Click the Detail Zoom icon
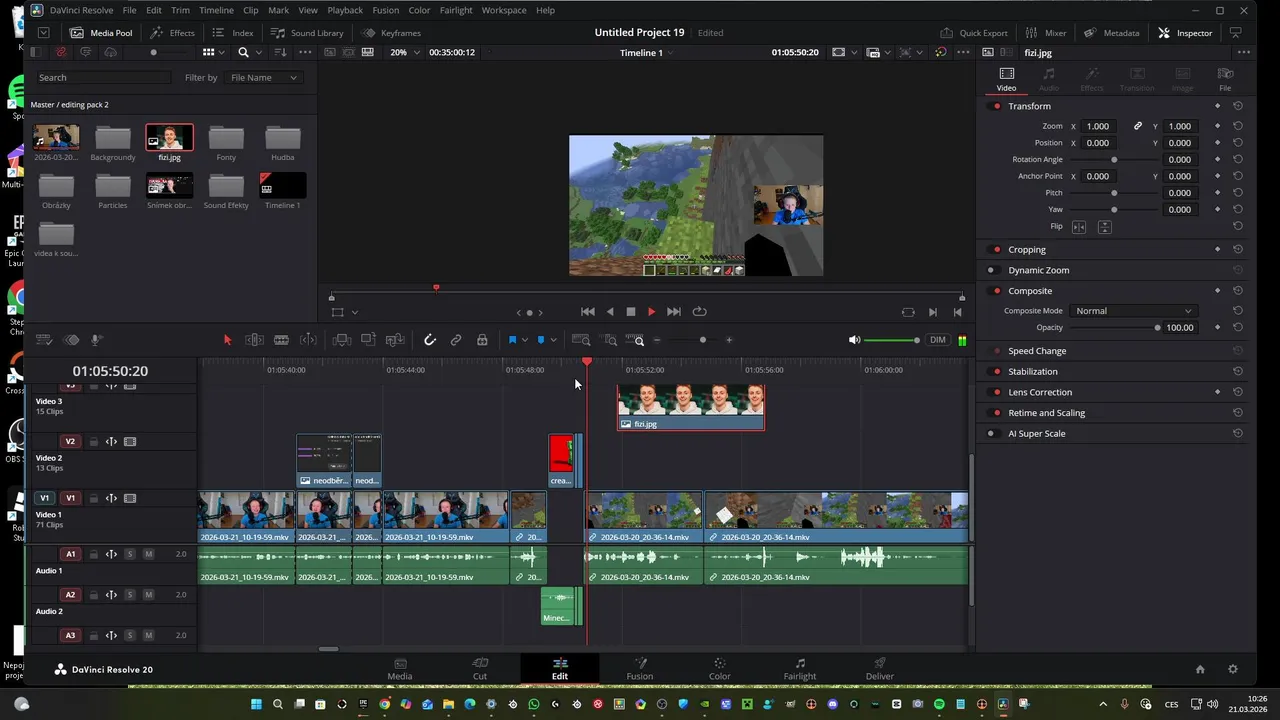1280x720 pixels. [x=608, y=340]
